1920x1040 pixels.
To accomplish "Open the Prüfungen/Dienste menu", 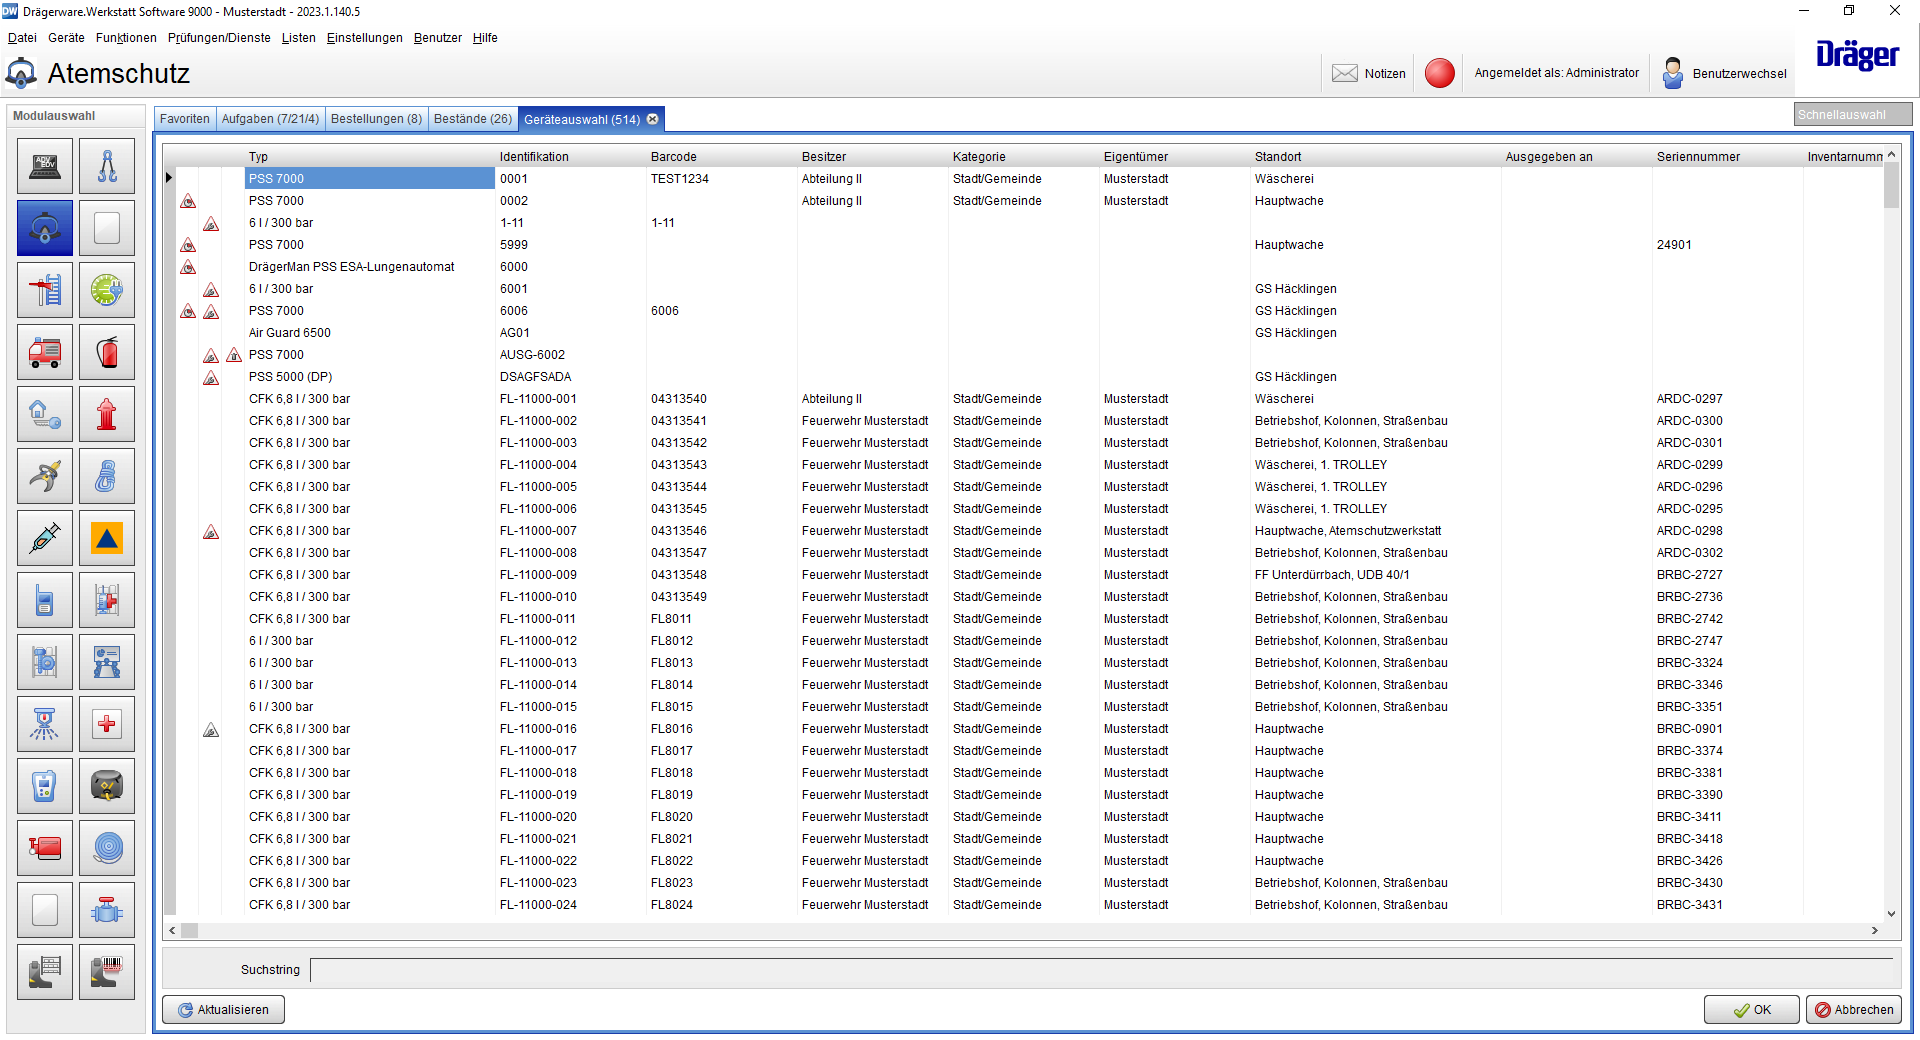I will pos(219,38).
